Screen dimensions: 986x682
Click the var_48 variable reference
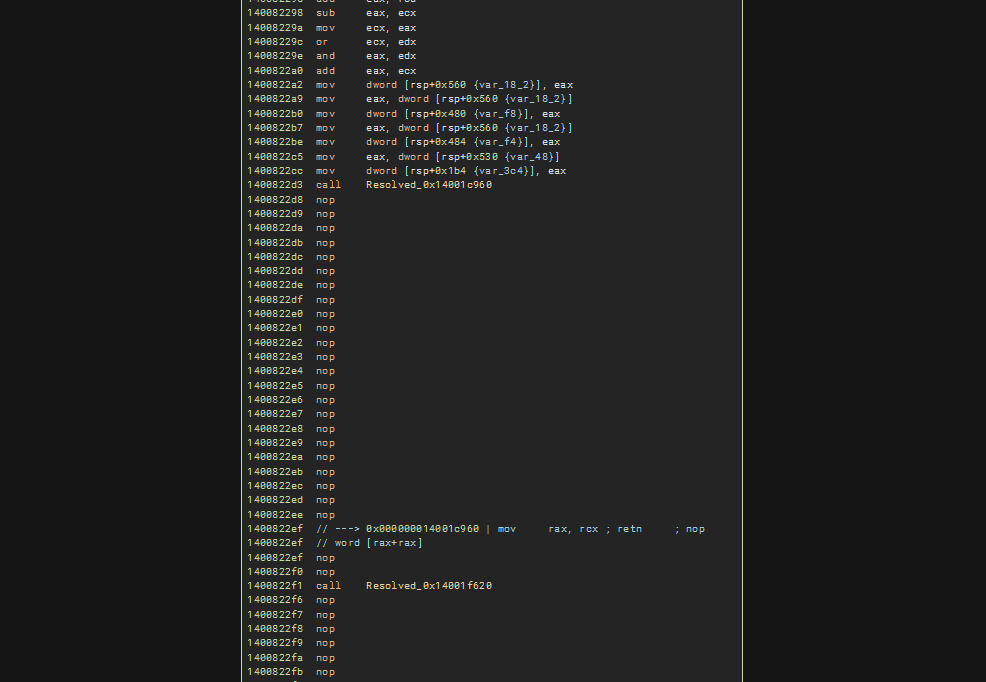(x=536, y=157)
